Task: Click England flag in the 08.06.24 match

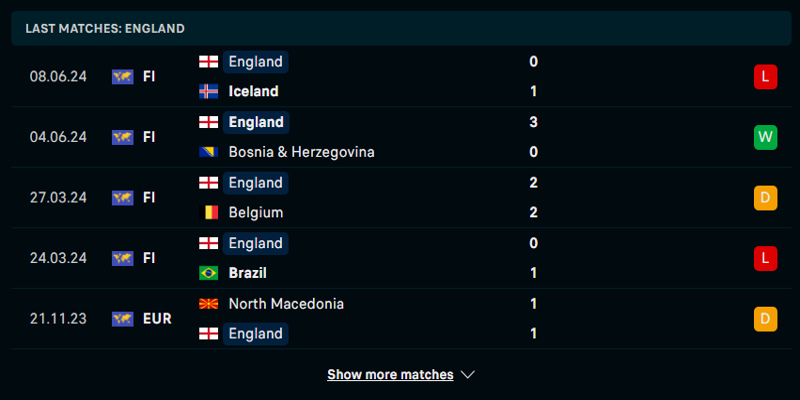Action: point(209,62)
